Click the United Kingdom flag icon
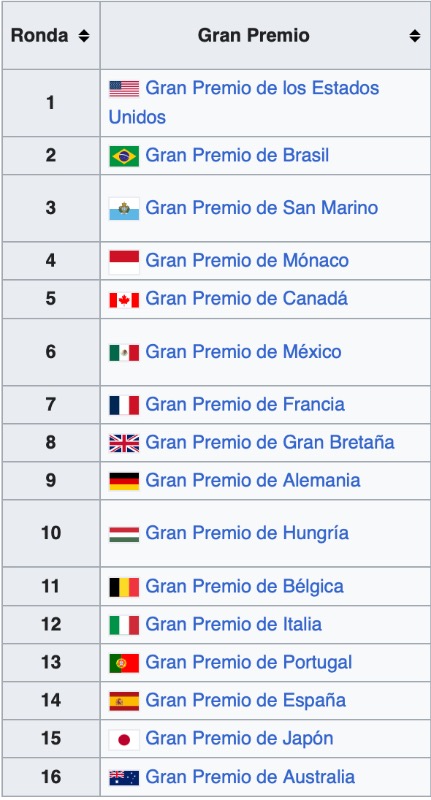This screenshot has height=800, width=431. coord(124,443)
